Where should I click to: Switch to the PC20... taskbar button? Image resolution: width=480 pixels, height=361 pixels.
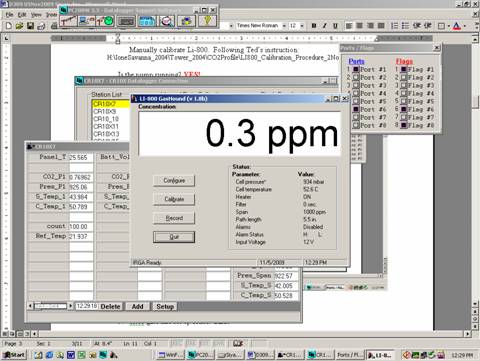click(x=201, y=355)
